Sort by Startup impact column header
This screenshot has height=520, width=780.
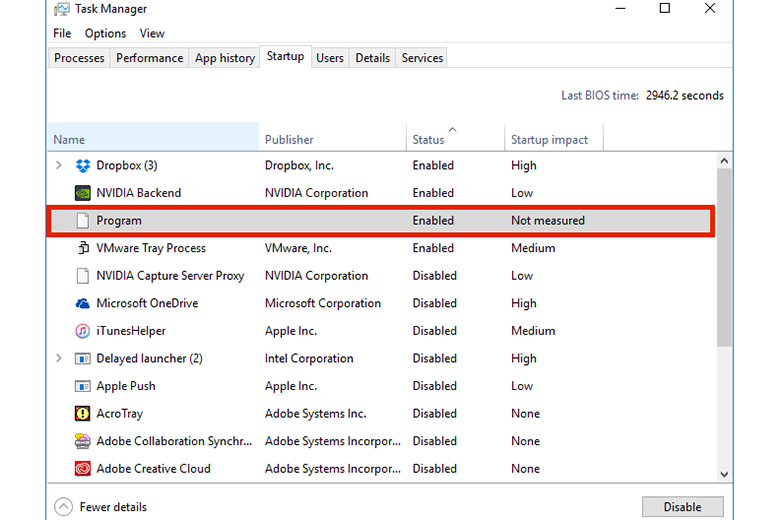pyautogui.click(x=549, y=140)
